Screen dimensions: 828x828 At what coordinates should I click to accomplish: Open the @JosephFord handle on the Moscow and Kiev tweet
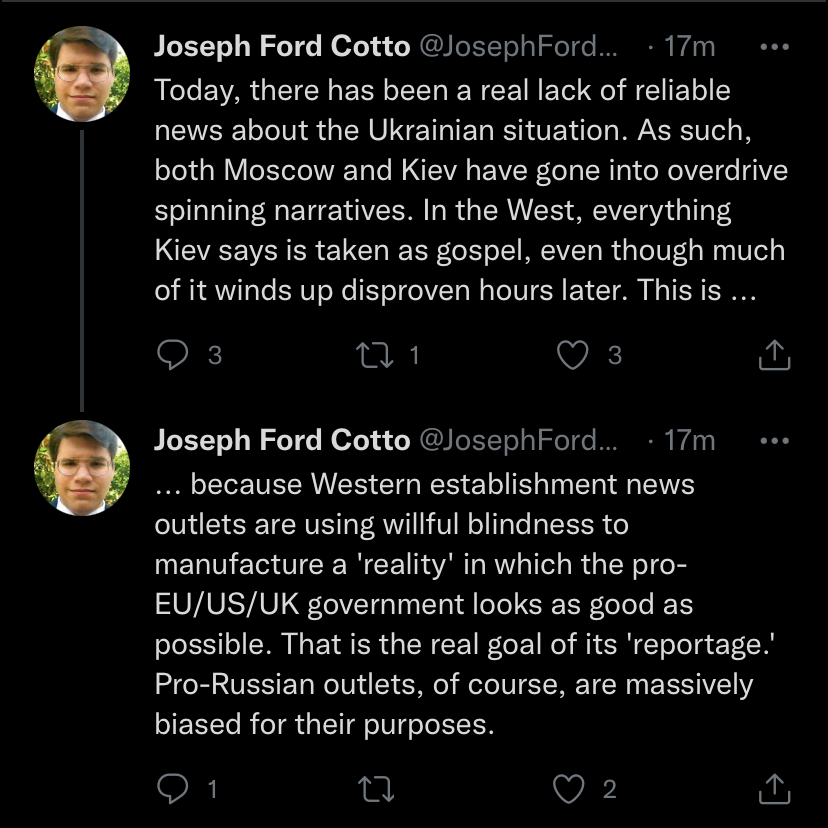click(520, 46)
